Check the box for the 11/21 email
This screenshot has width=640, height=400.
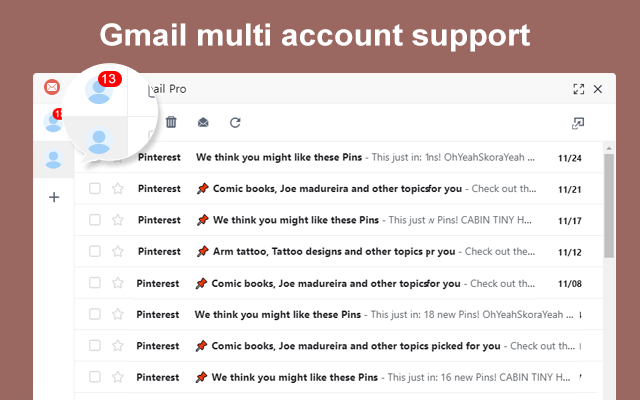[95, 189]
